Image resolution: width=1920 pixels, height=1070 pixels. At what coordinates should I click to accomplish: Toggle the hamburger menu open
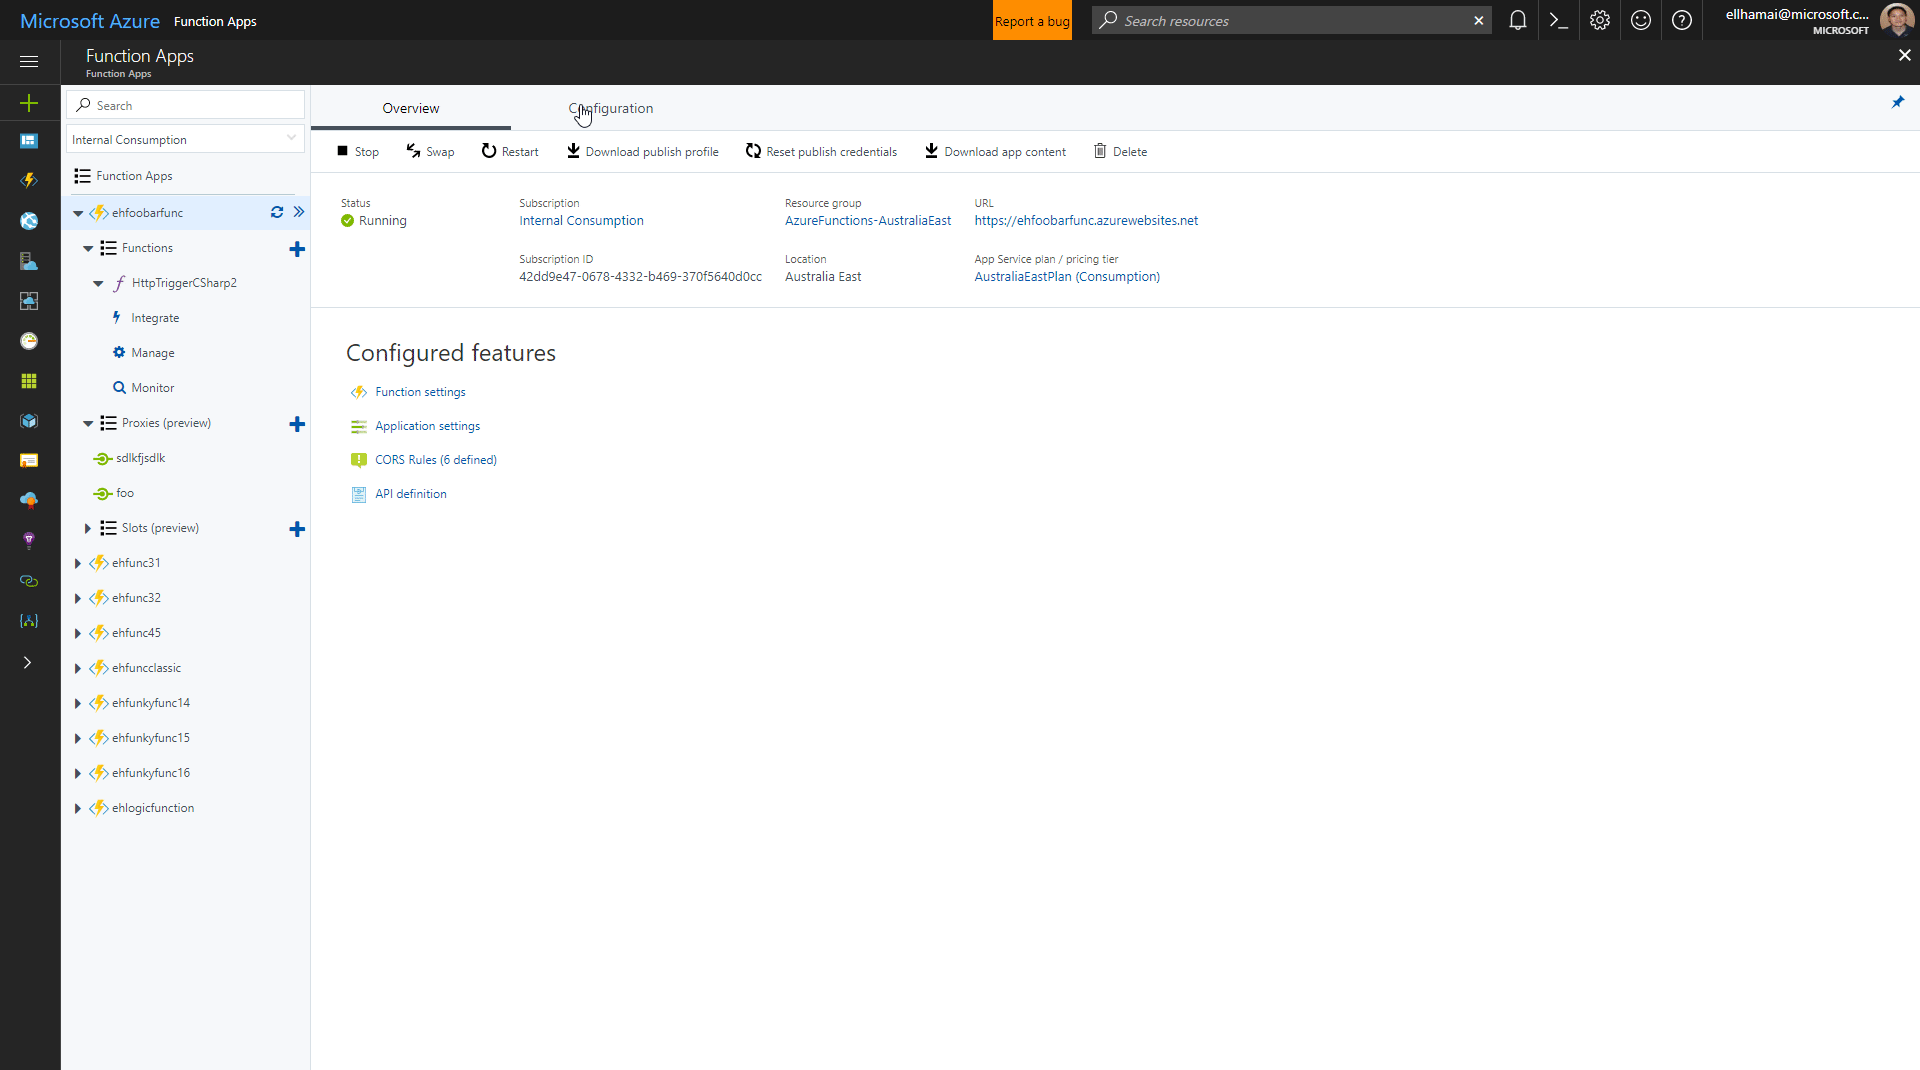pyautogui.click(x=29, y=62)
